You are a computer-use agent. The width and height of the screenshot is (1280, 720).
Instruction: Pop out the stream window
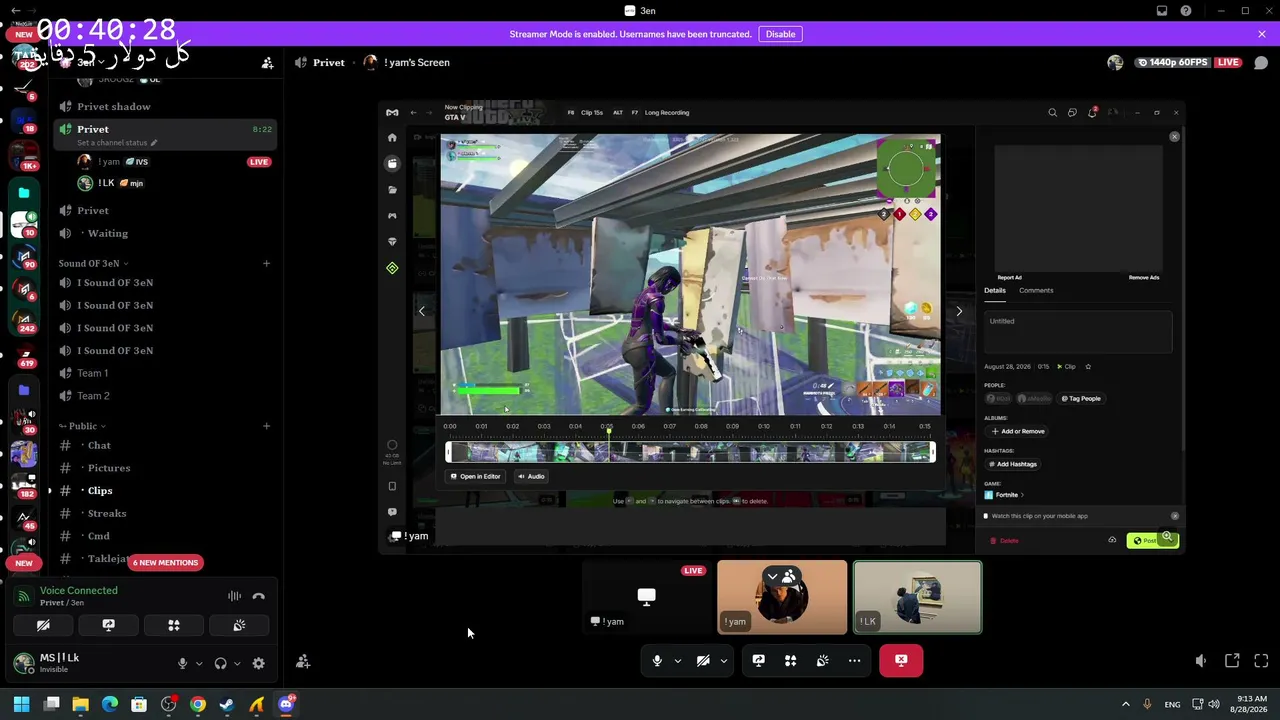pyautogui.click(x=1232, y=661)
